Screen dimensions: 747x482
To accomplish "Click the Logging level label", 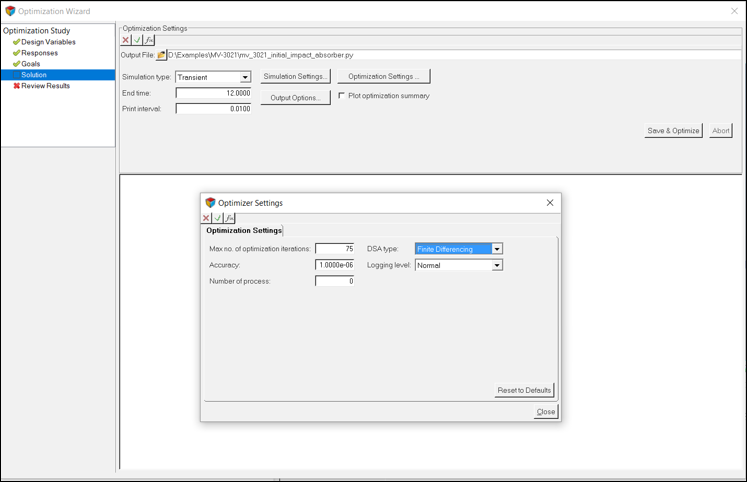I will pyautogui.click(x=388, y=265).
